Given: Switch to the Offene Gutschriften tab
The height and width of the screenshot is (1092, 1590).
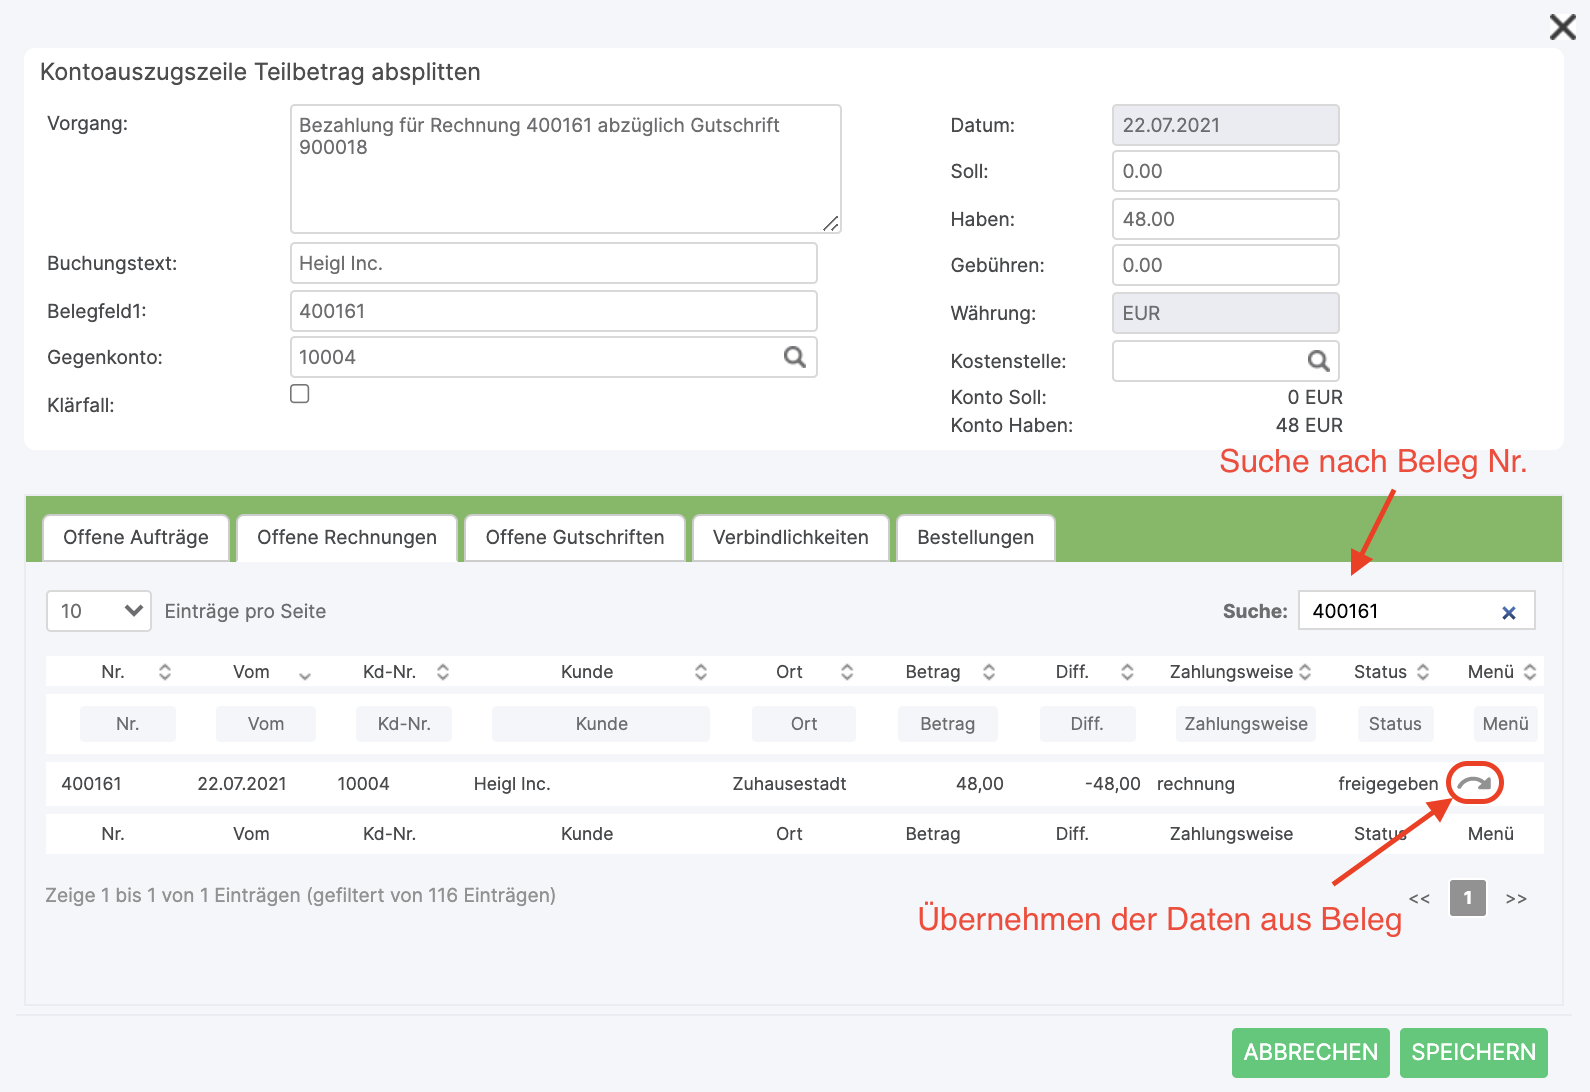Looking at the screenshot, I should coord(575,538).
